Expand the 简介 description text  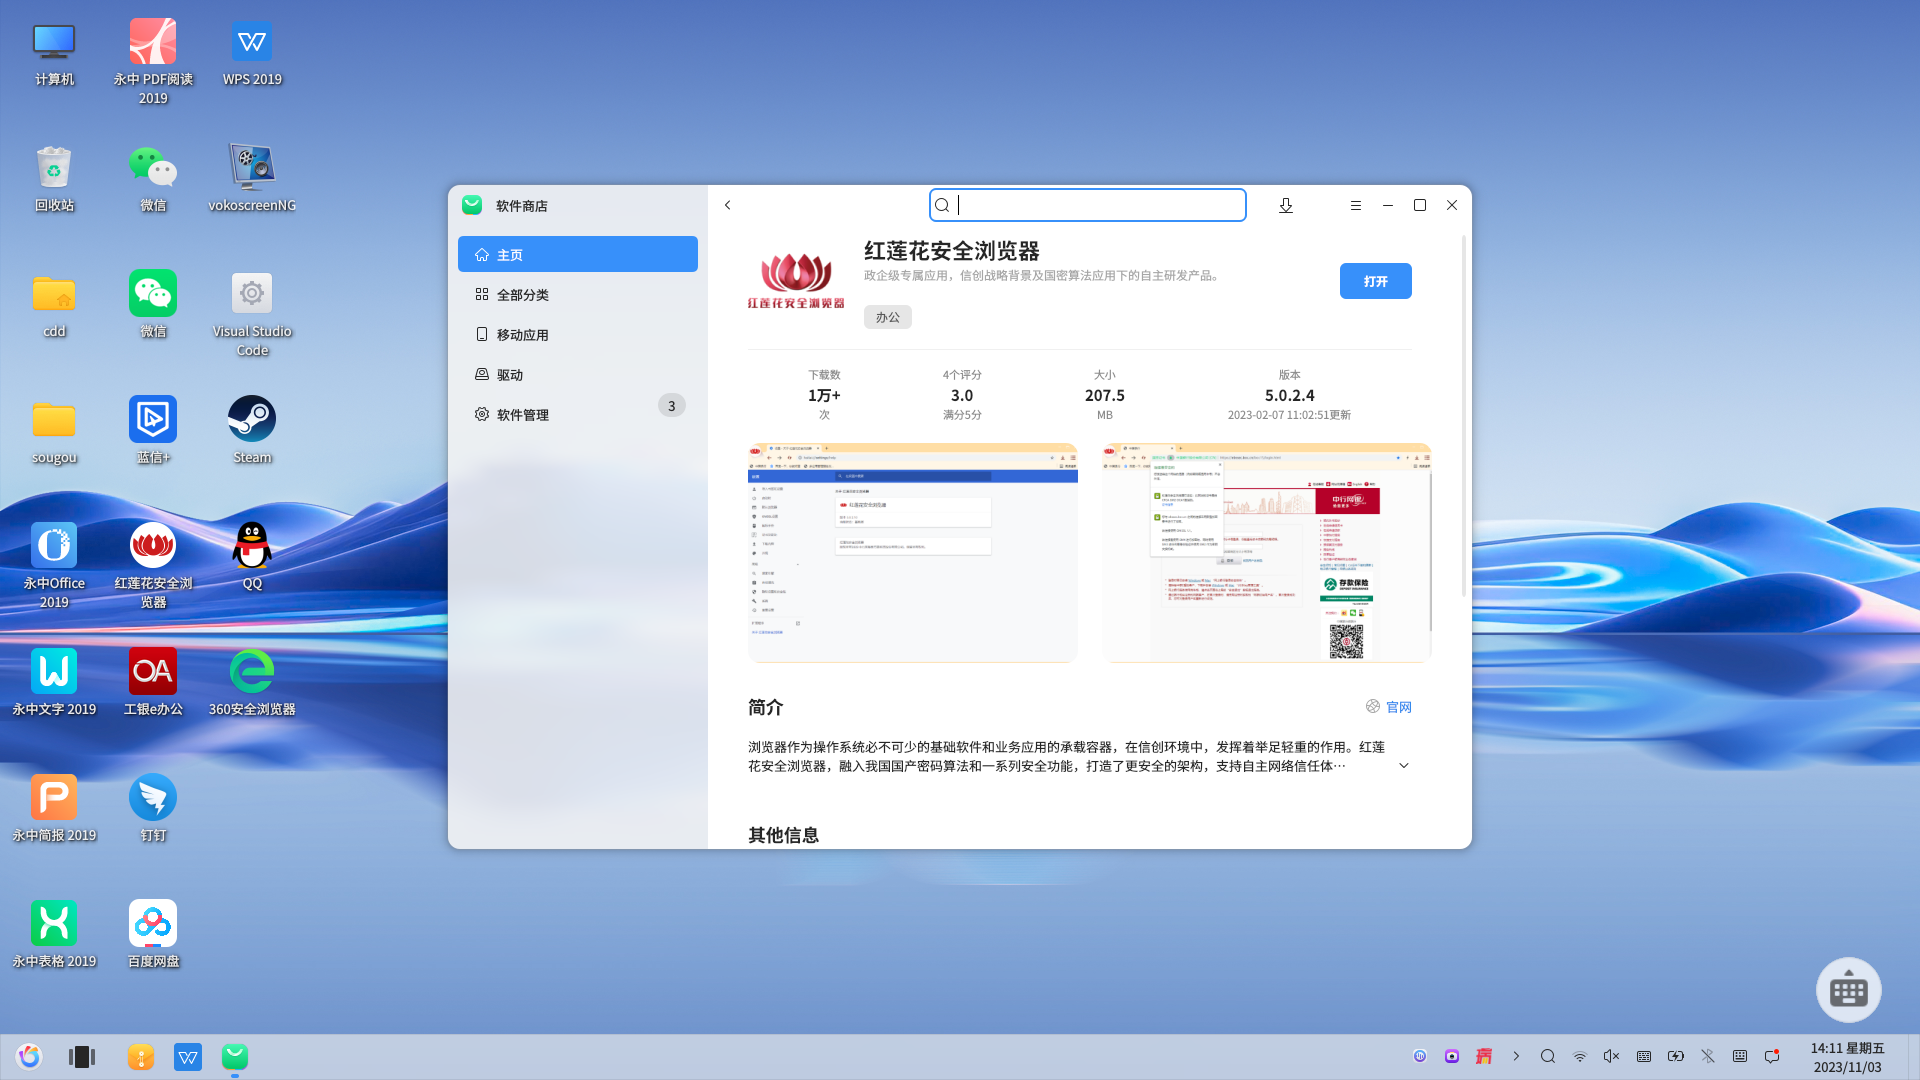point(1403,766)
